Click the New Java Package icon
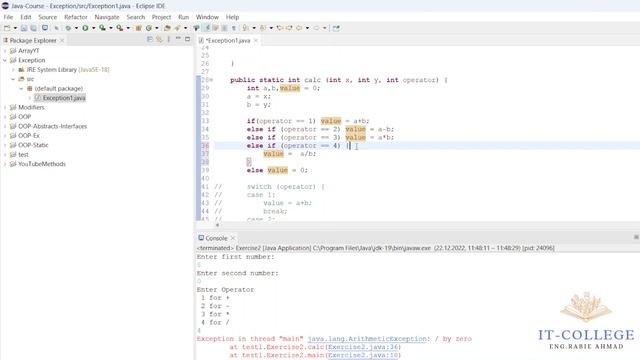Viewport: 640px width, 360px height. [x=138, y=28]
